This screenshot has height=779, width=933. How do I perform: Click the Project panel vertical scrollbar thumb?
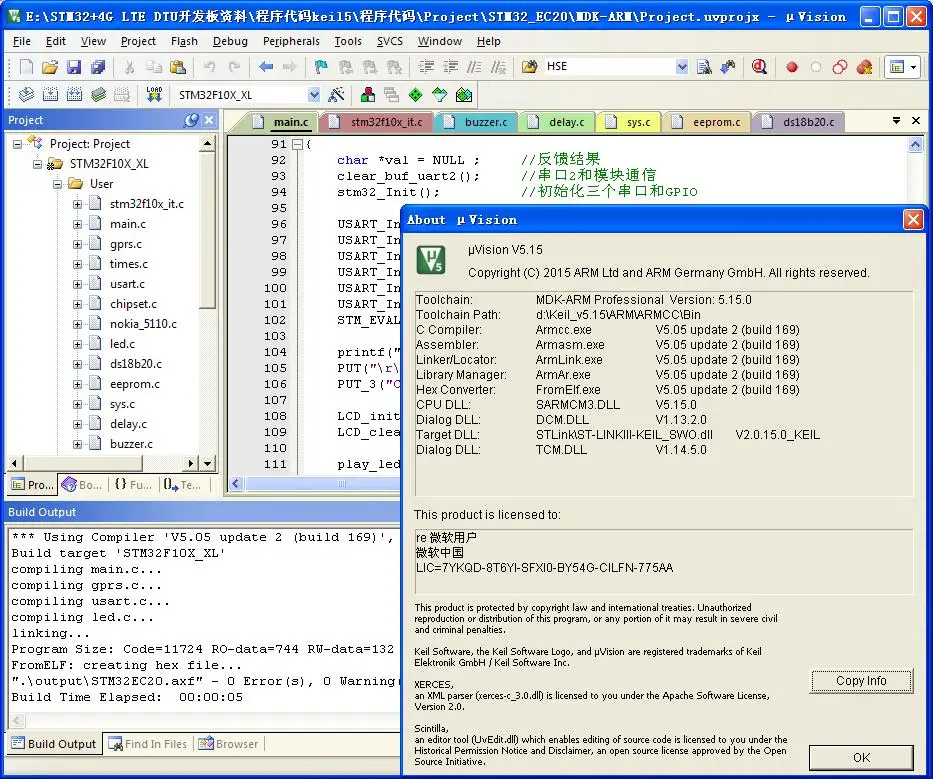click(206, 230)
